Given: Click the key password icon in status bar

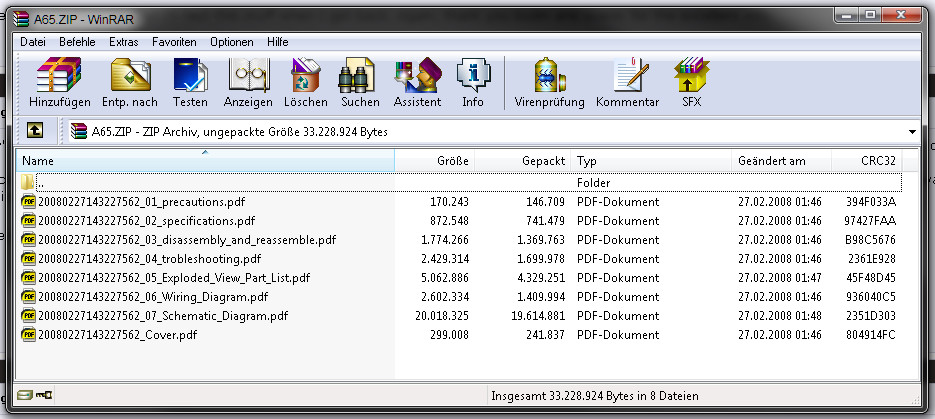Looking at the screenshot, I should tap(44, 395).
